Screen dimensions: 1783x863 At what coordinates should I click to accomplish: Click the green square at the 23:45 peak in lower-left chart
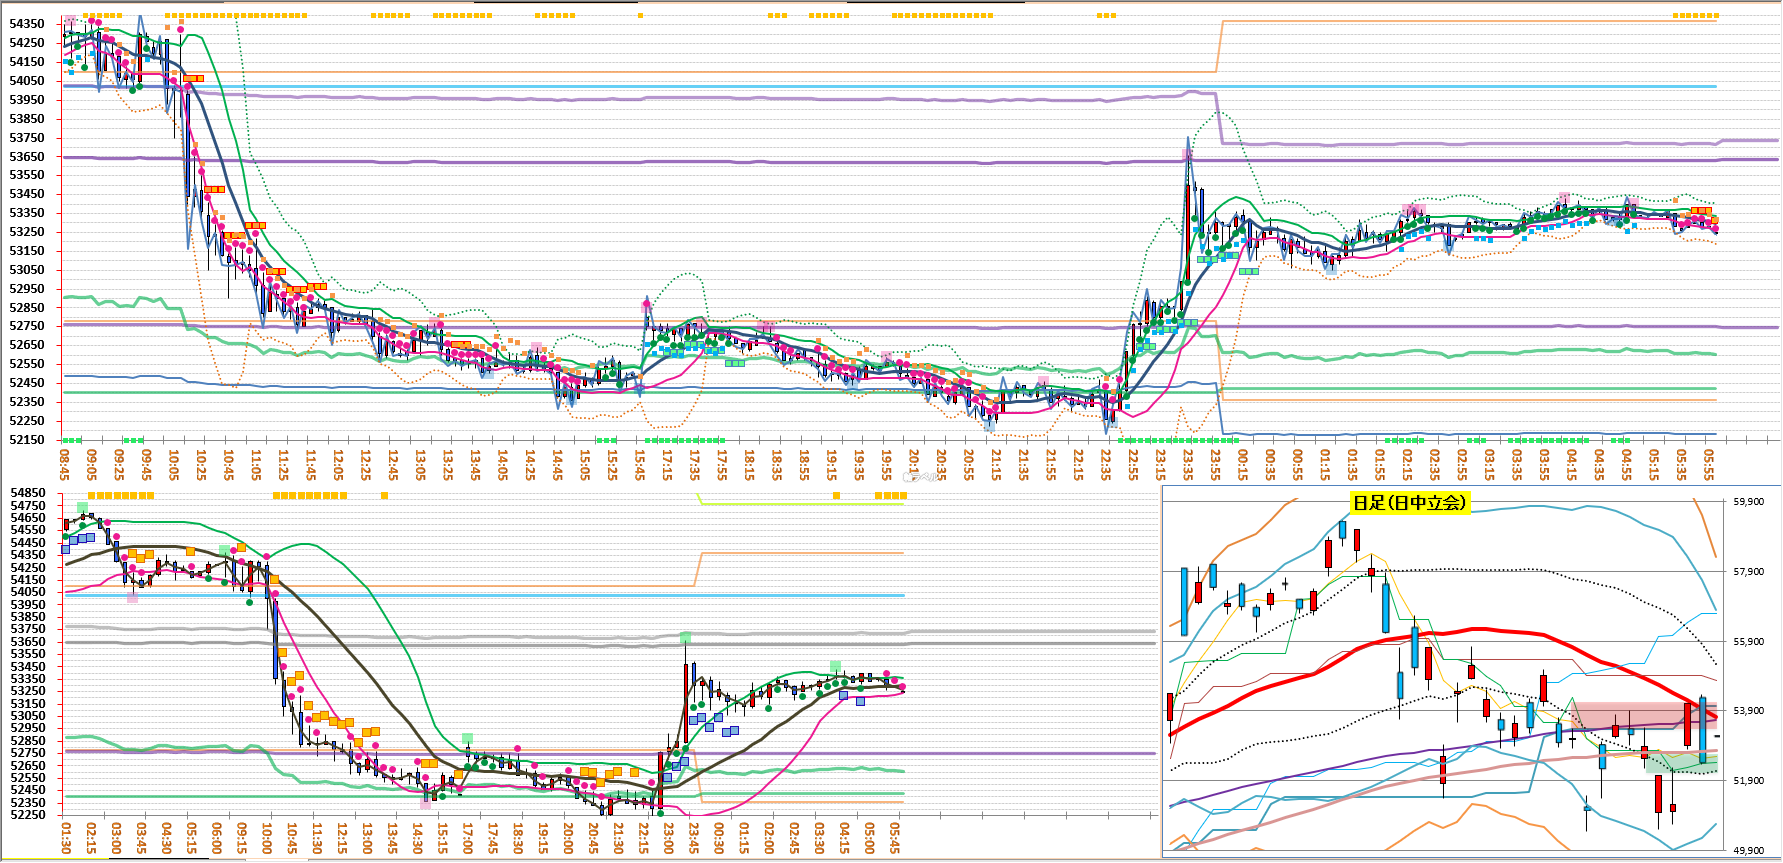(x=685, y=637)
